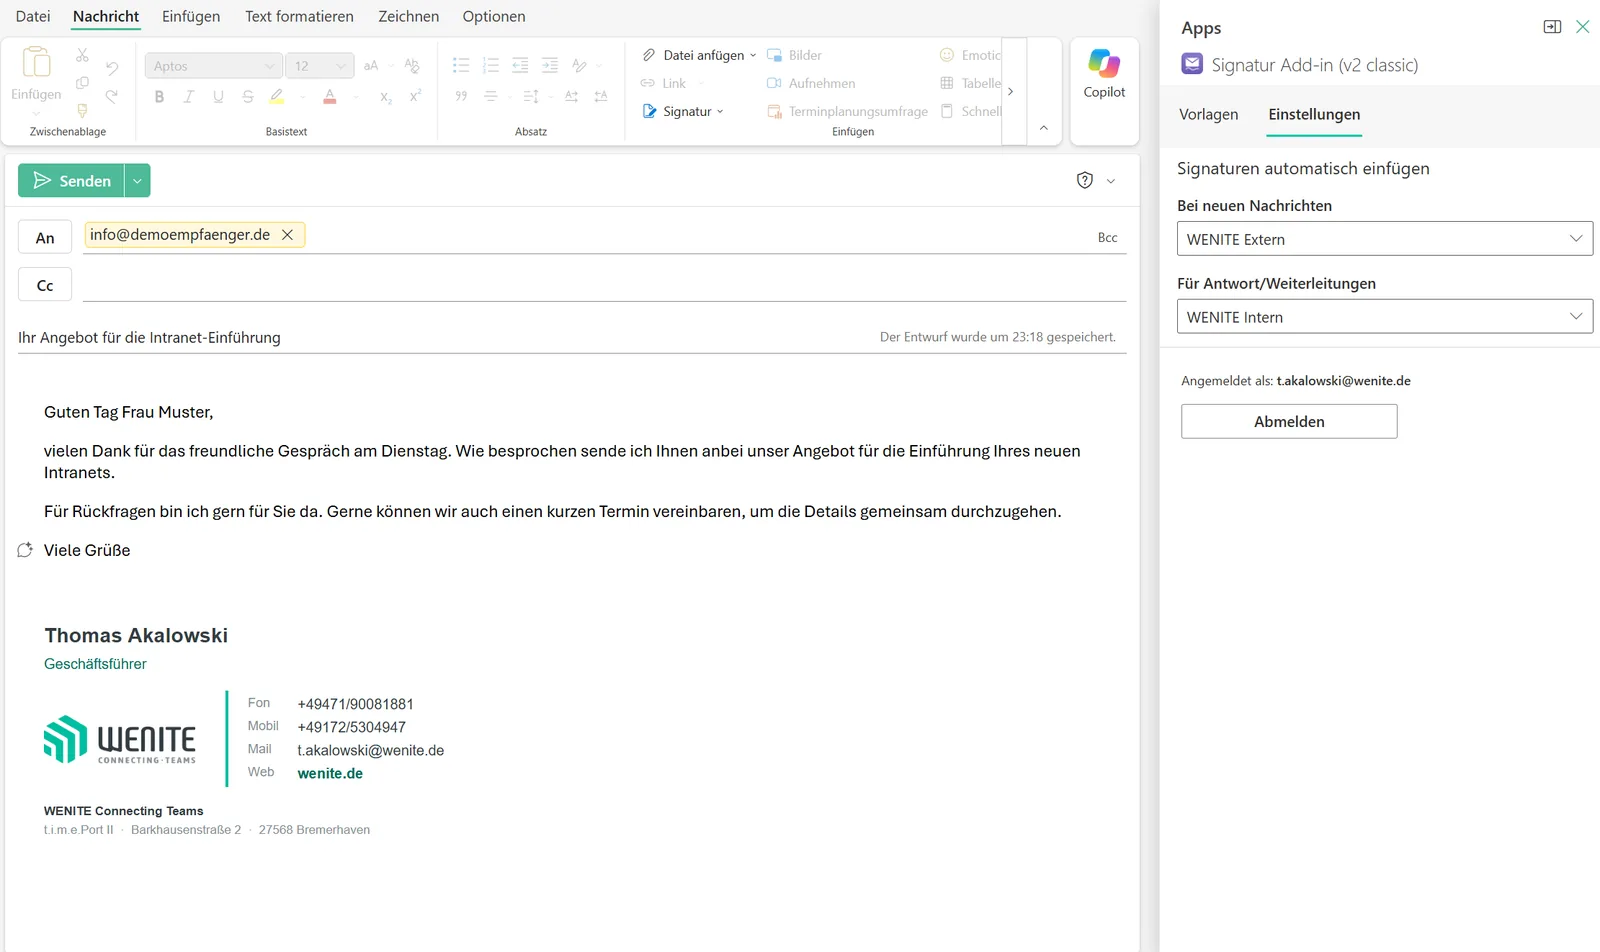
Task: Expand more Einfügen ribbon commands arrow
Action: point(1011,91)
